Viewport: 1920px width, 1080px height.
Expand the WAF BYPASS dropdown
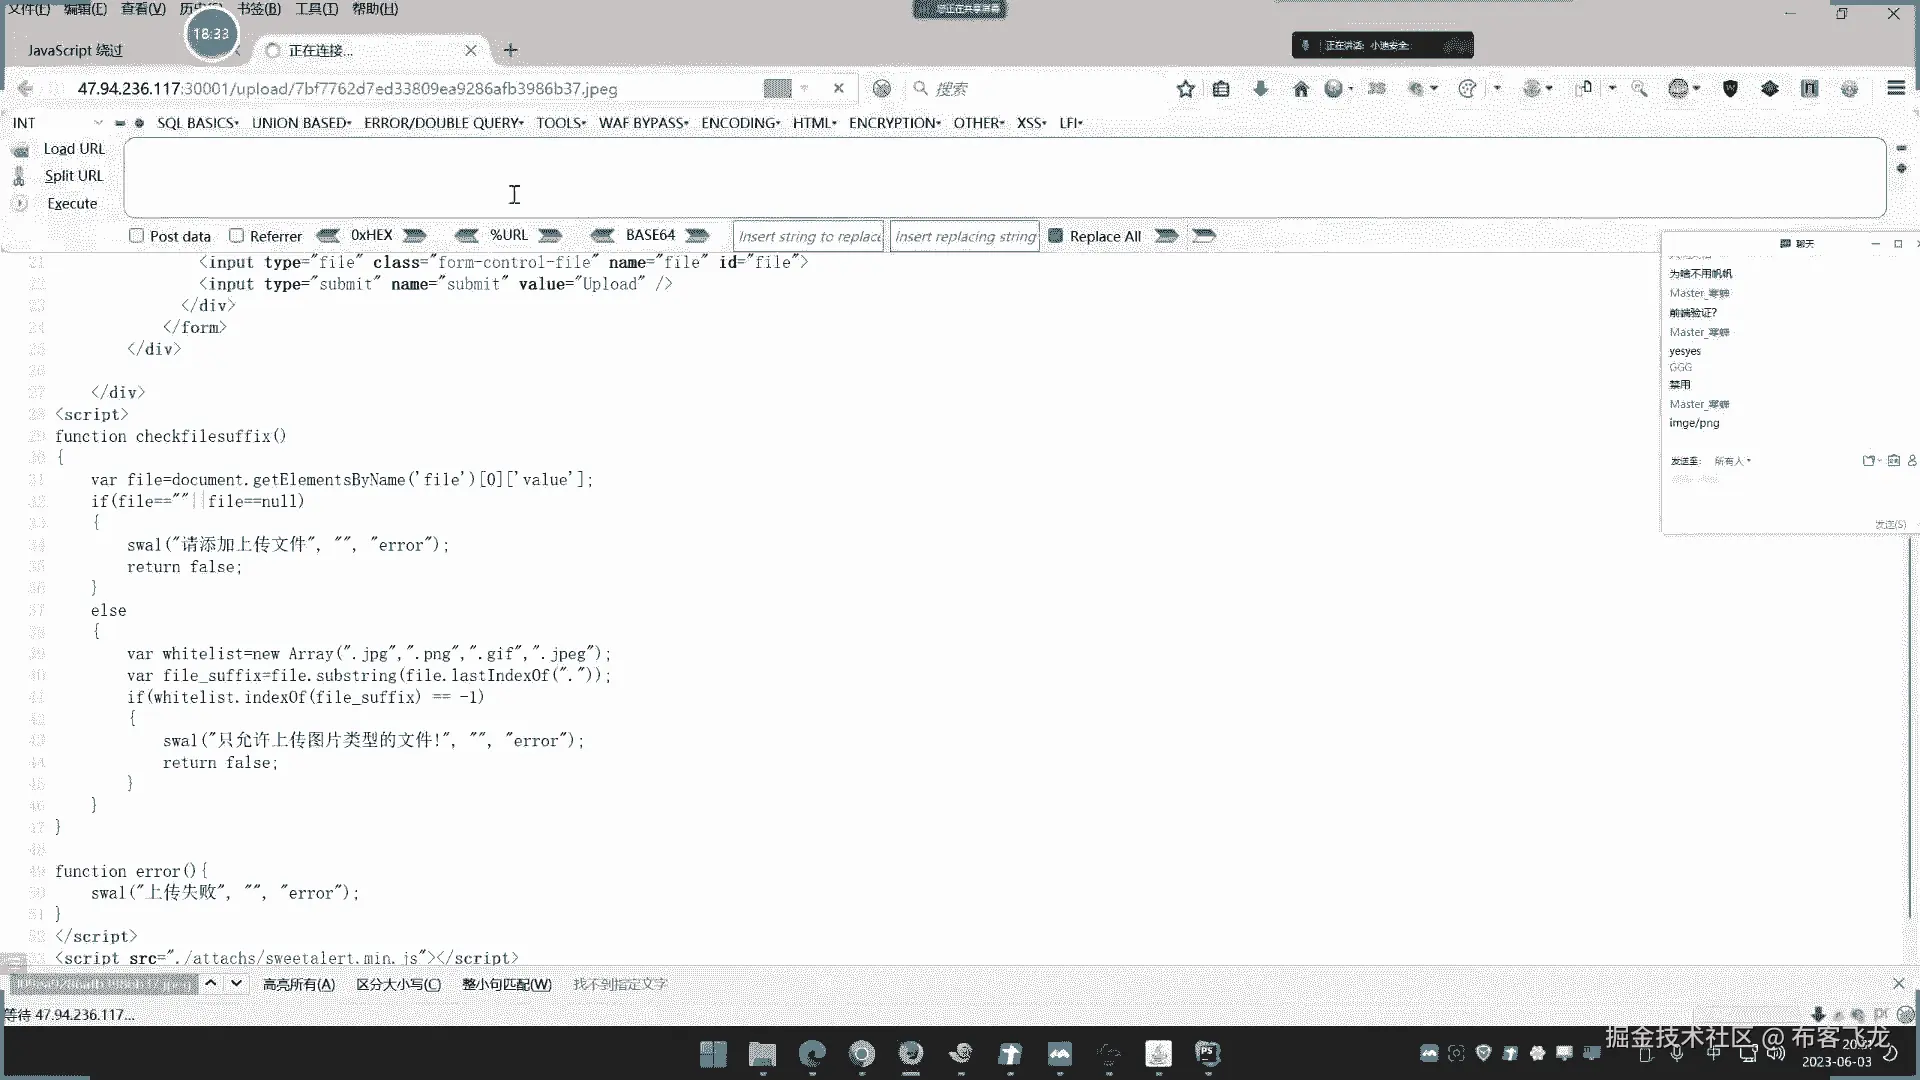[643, 123]
